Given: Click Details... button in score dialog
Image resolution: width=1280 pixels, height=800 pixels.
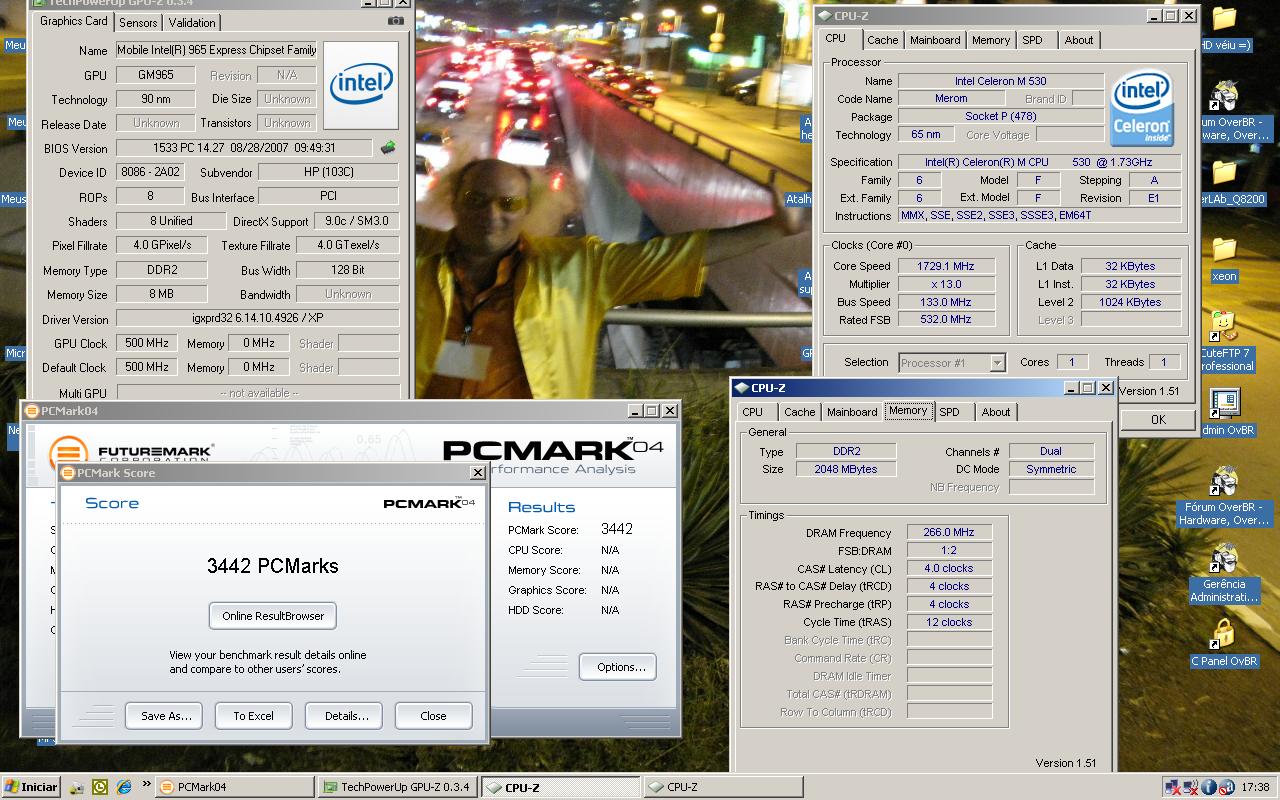Looking at the screenshot, I should tap(346, 716).
